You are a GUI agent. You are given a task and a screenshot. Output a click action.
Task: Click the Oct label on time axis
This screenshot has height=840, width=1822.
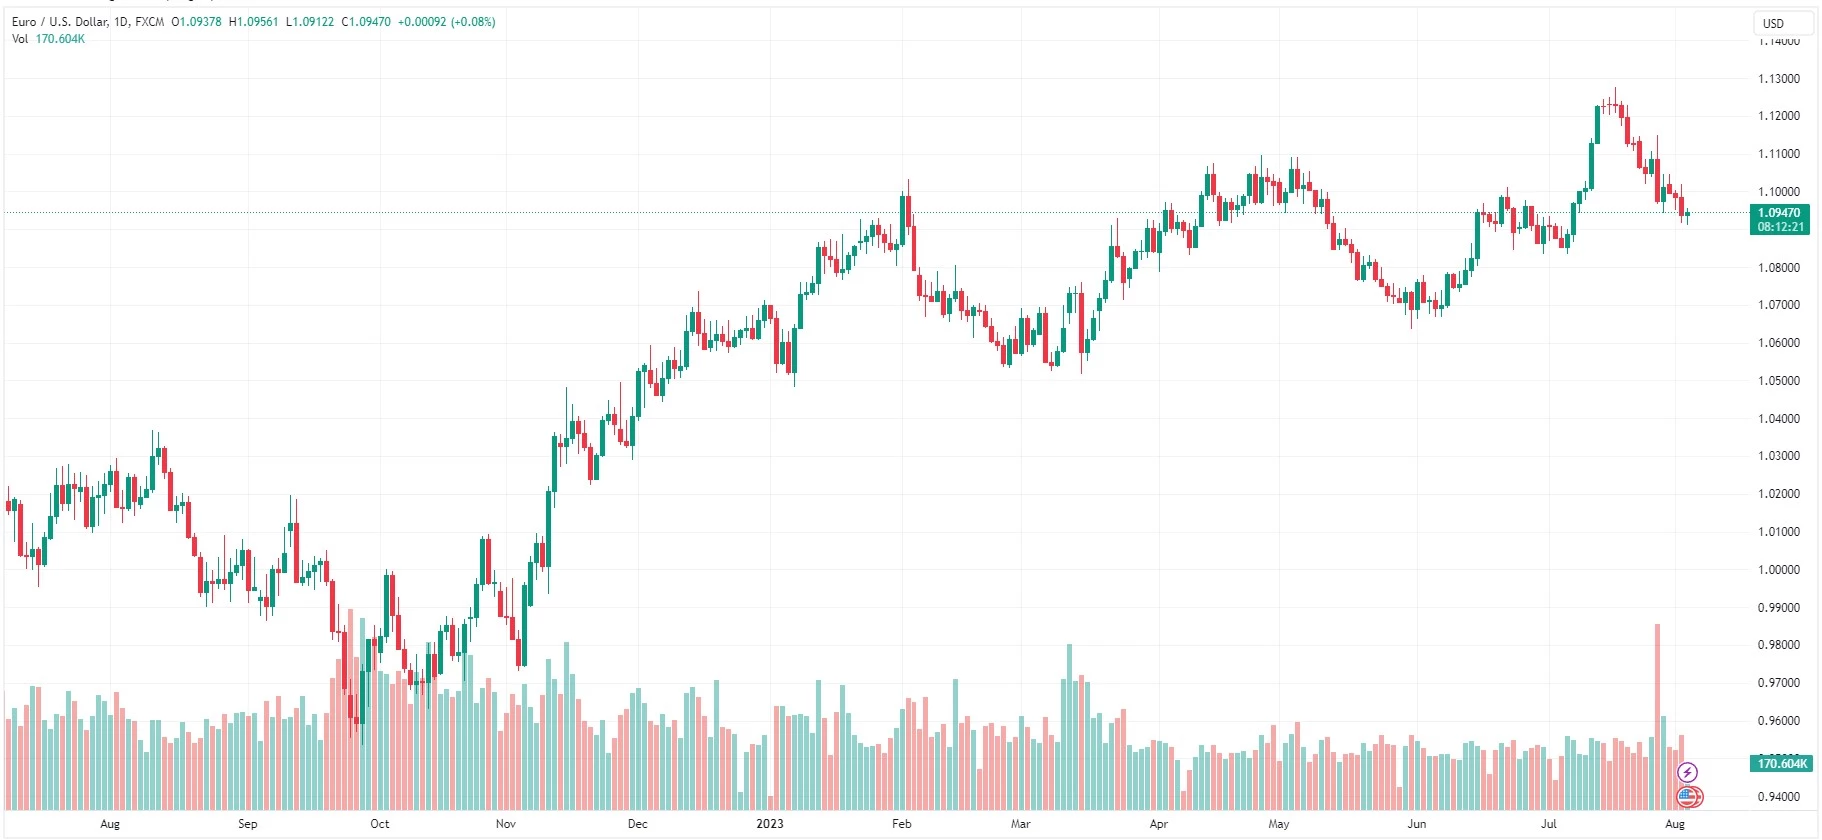pyautogui.click(x=380, y=824)
